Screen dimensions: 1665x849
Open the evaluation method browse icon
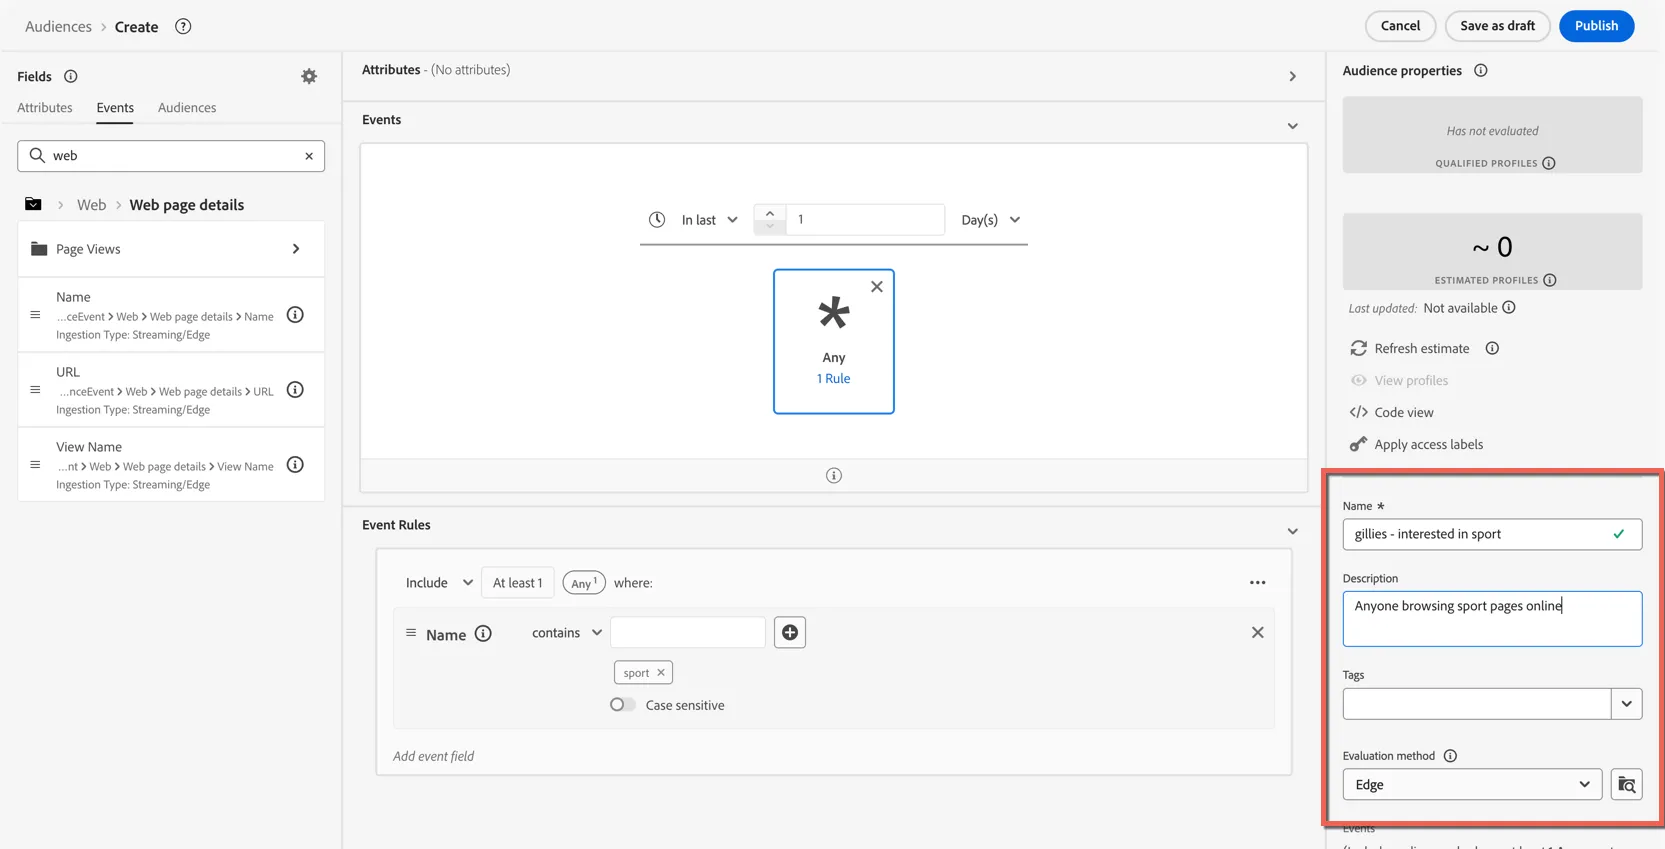(1627, 785)
